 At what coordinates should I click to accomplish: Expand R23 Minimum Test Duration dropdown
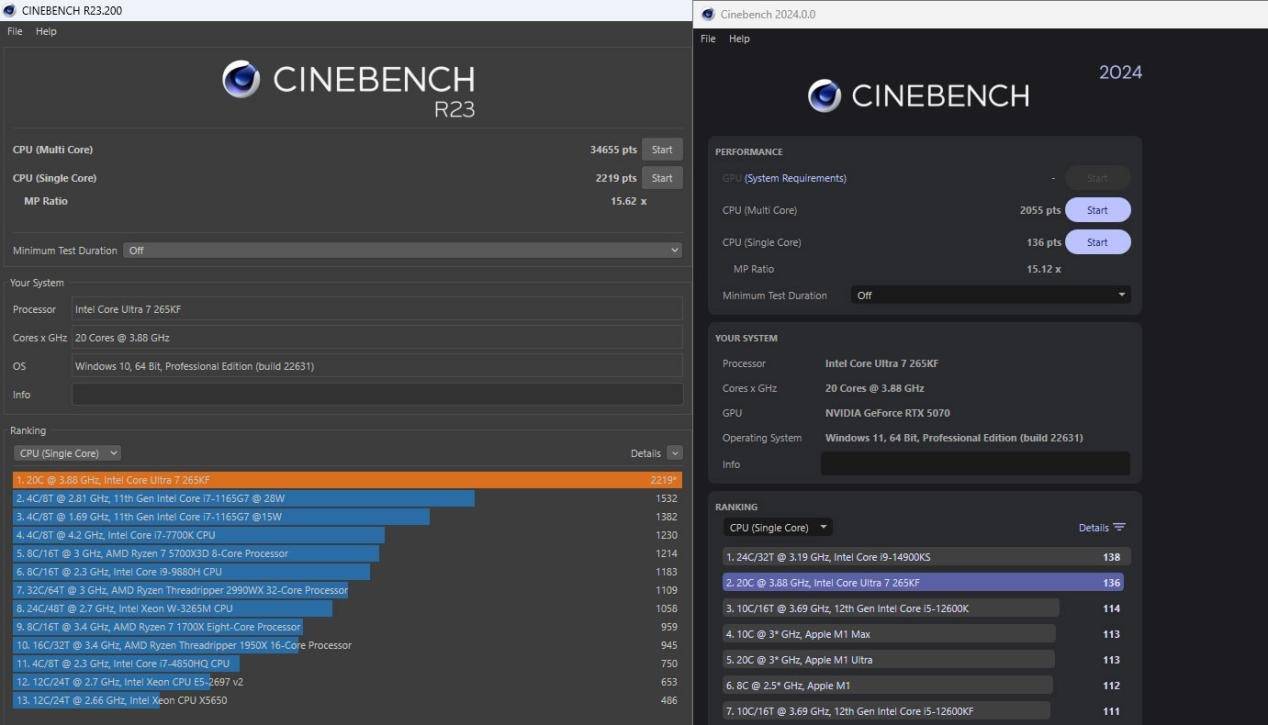402,250
